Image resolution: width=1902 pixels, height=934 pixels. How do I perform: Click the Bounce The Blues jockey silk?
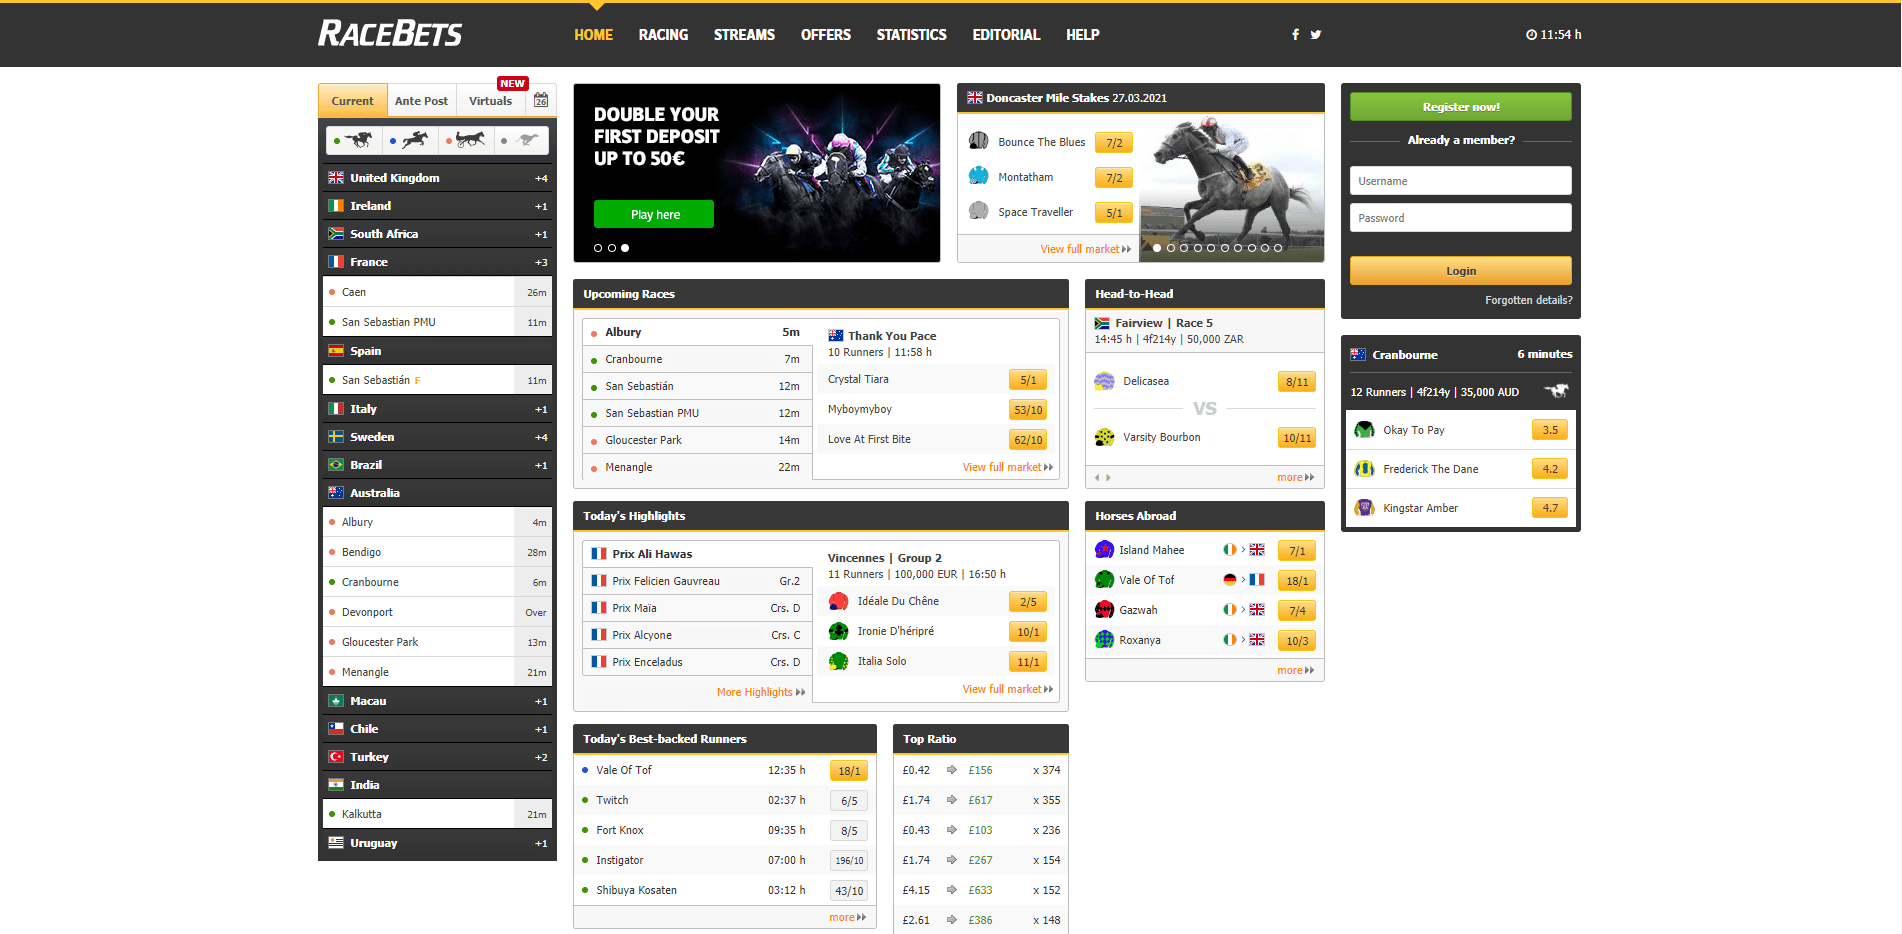978,141
